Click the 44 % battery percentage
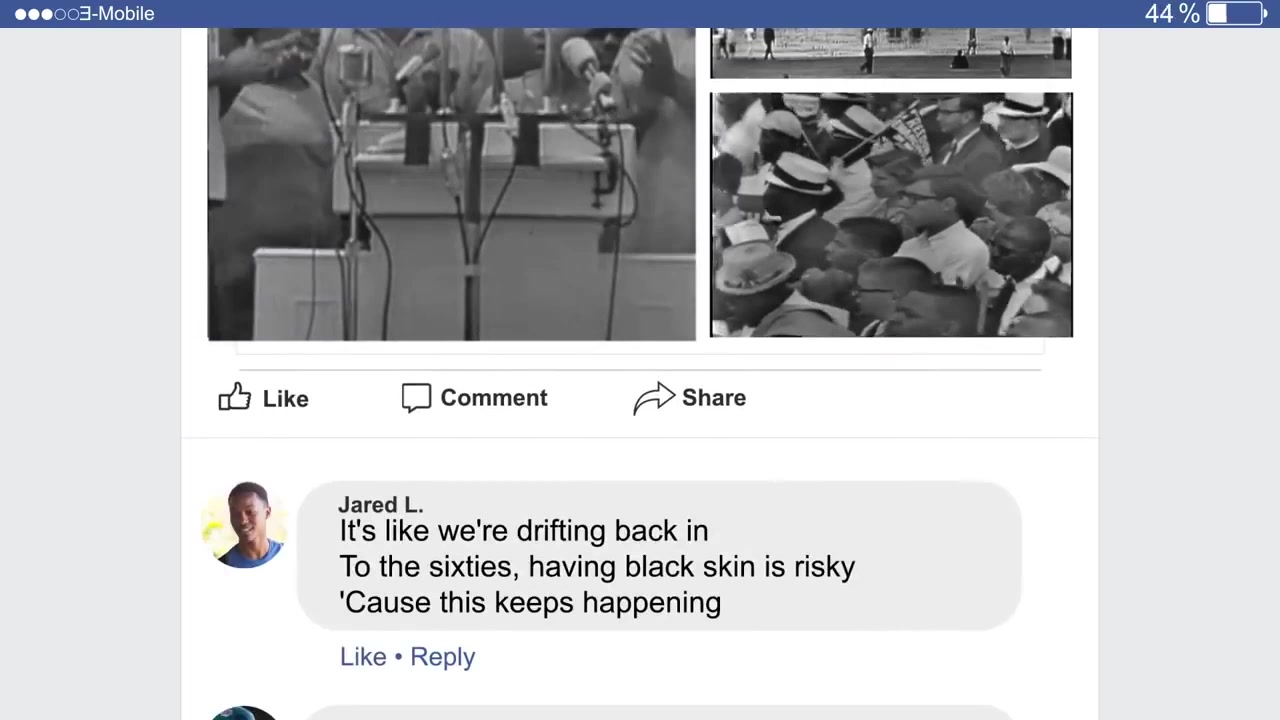The image size is (1280, 720). pos(1172,14)
